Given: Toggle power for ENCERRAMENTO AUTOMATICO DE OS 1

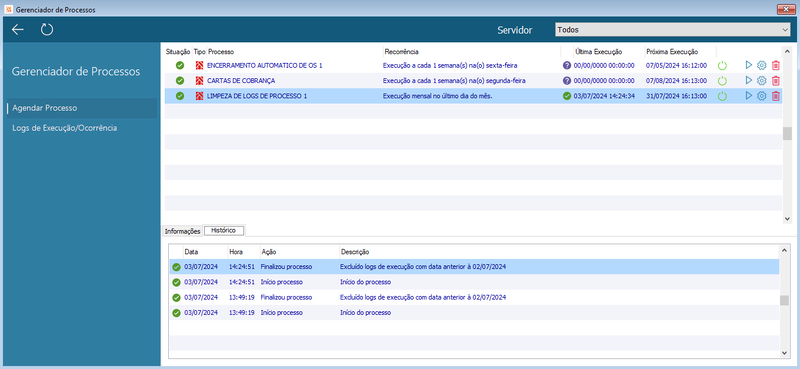Looking at the screenshot, I should [722, 65].
